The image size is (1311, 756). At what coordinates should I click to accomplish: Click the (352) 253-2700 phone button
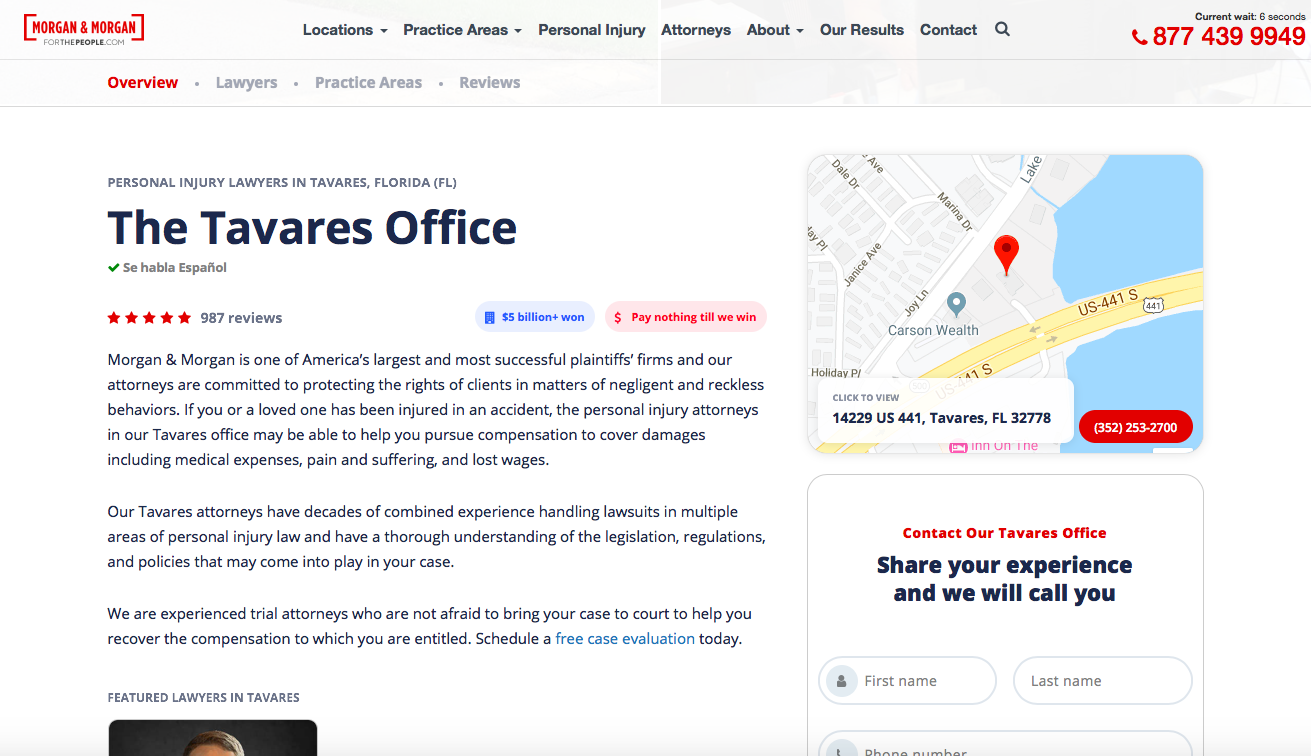[1136, 427]
